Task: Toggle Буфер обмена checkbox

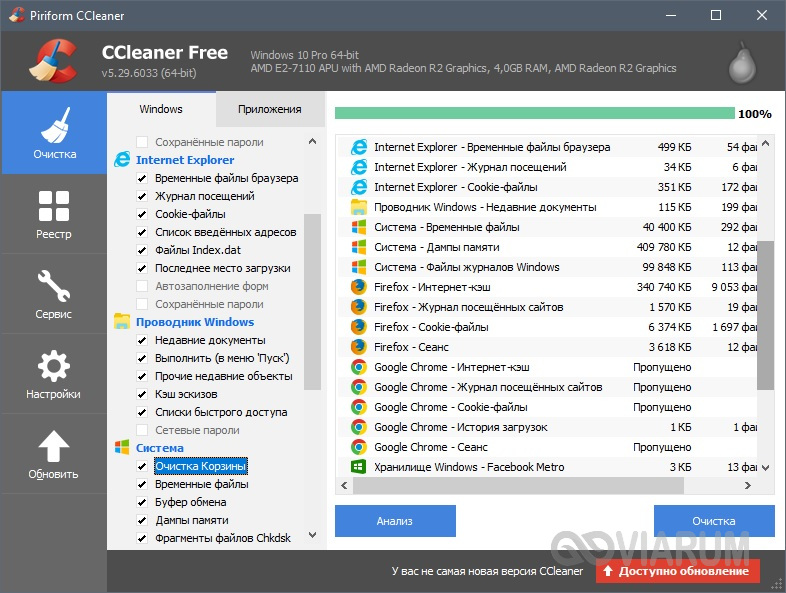Action: click(142, 502)
